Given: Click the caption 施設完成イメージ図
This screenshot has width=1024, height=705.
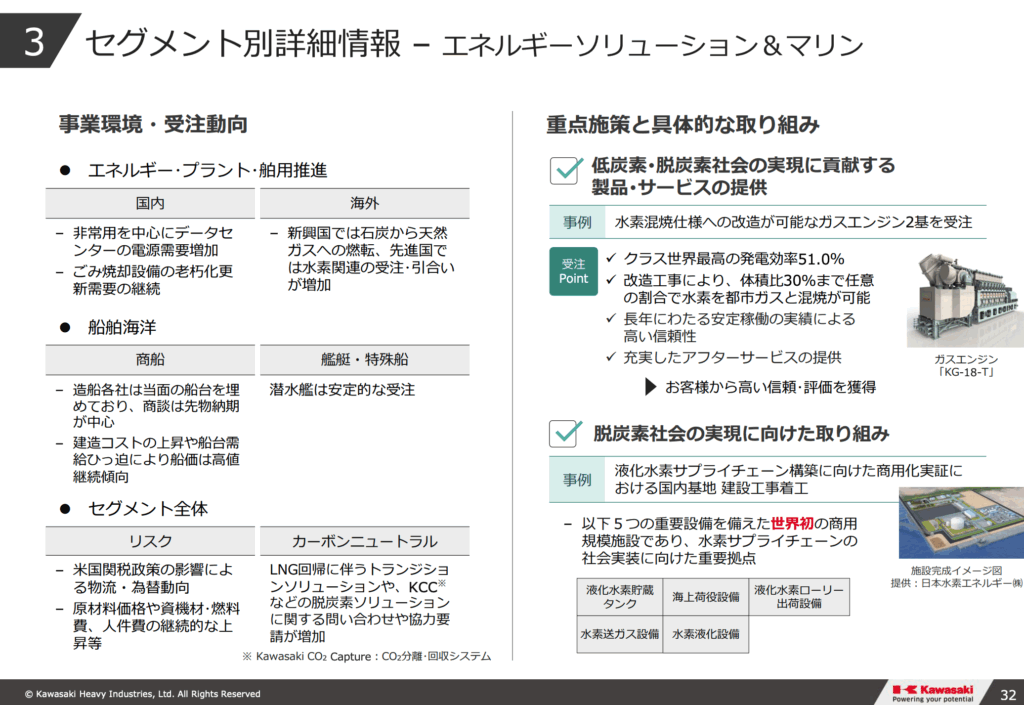Looking at the screenshot, I should 956,571.
